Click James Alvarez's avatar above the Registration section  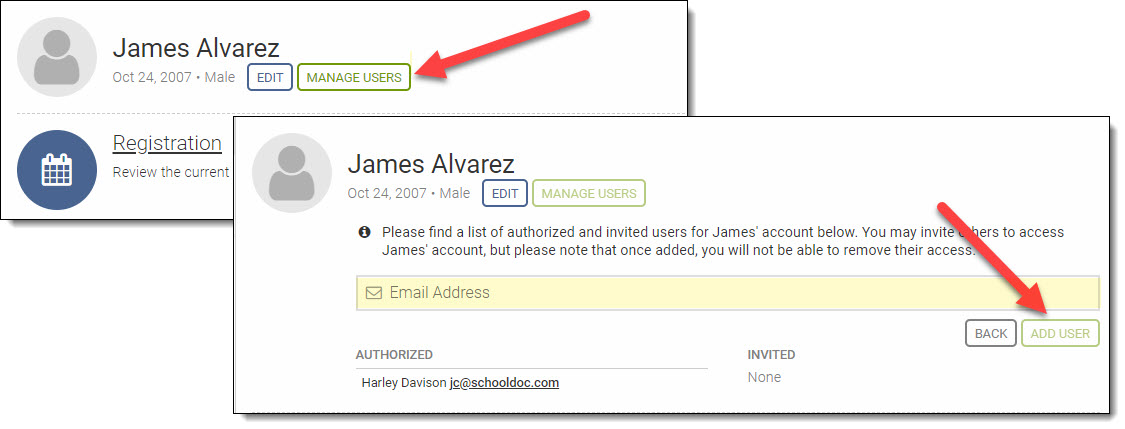pos(57,57)
